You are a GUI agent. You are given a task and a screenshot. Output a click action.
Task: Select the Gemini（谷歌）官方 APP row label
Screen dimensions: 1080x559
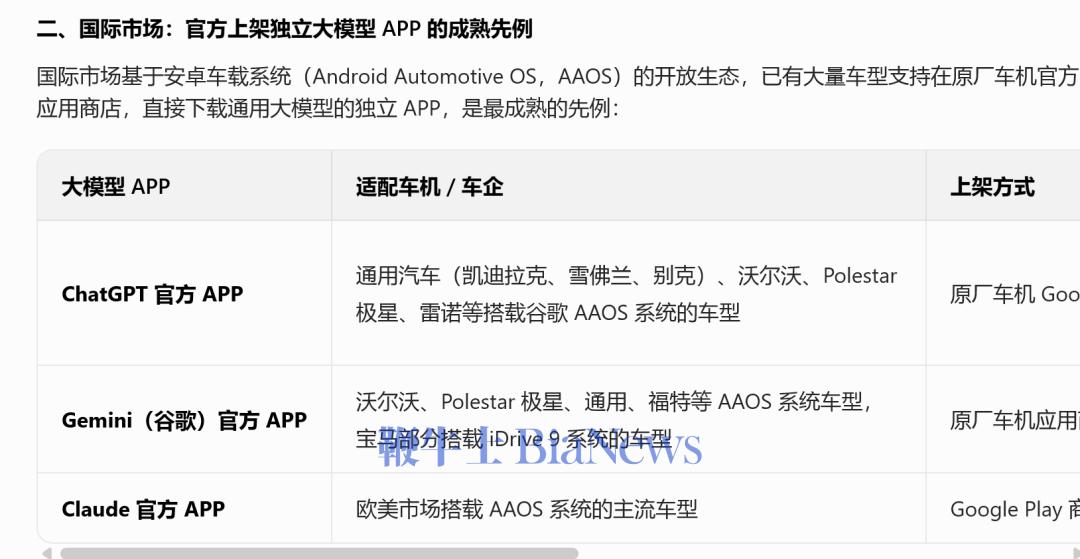(x=184, y=421)
